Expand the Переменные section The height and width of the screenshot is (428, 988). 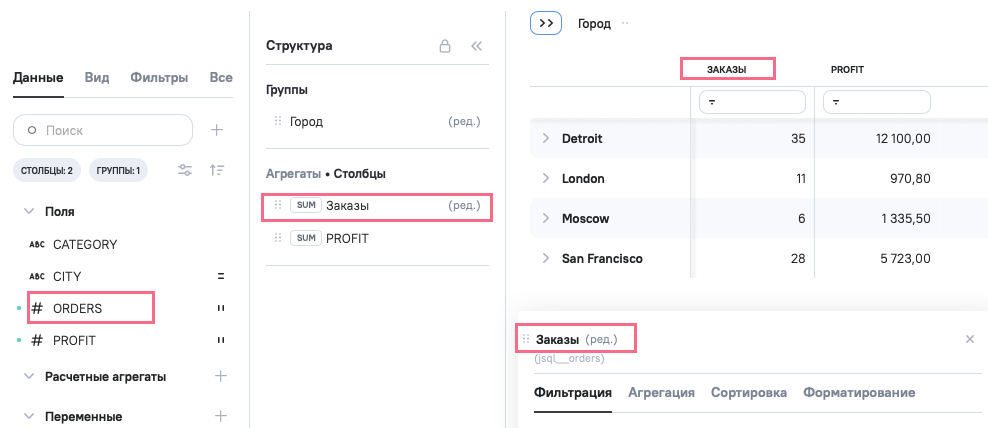[x=28, y=417]
